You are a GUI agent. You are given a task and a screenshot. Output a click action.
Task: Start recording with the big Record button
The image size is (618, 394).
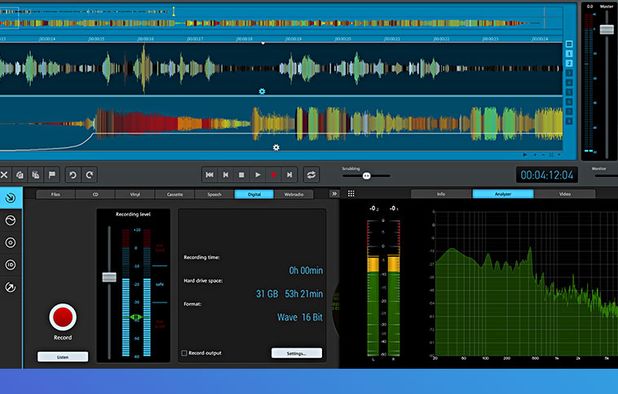click(x=63, y=317)
